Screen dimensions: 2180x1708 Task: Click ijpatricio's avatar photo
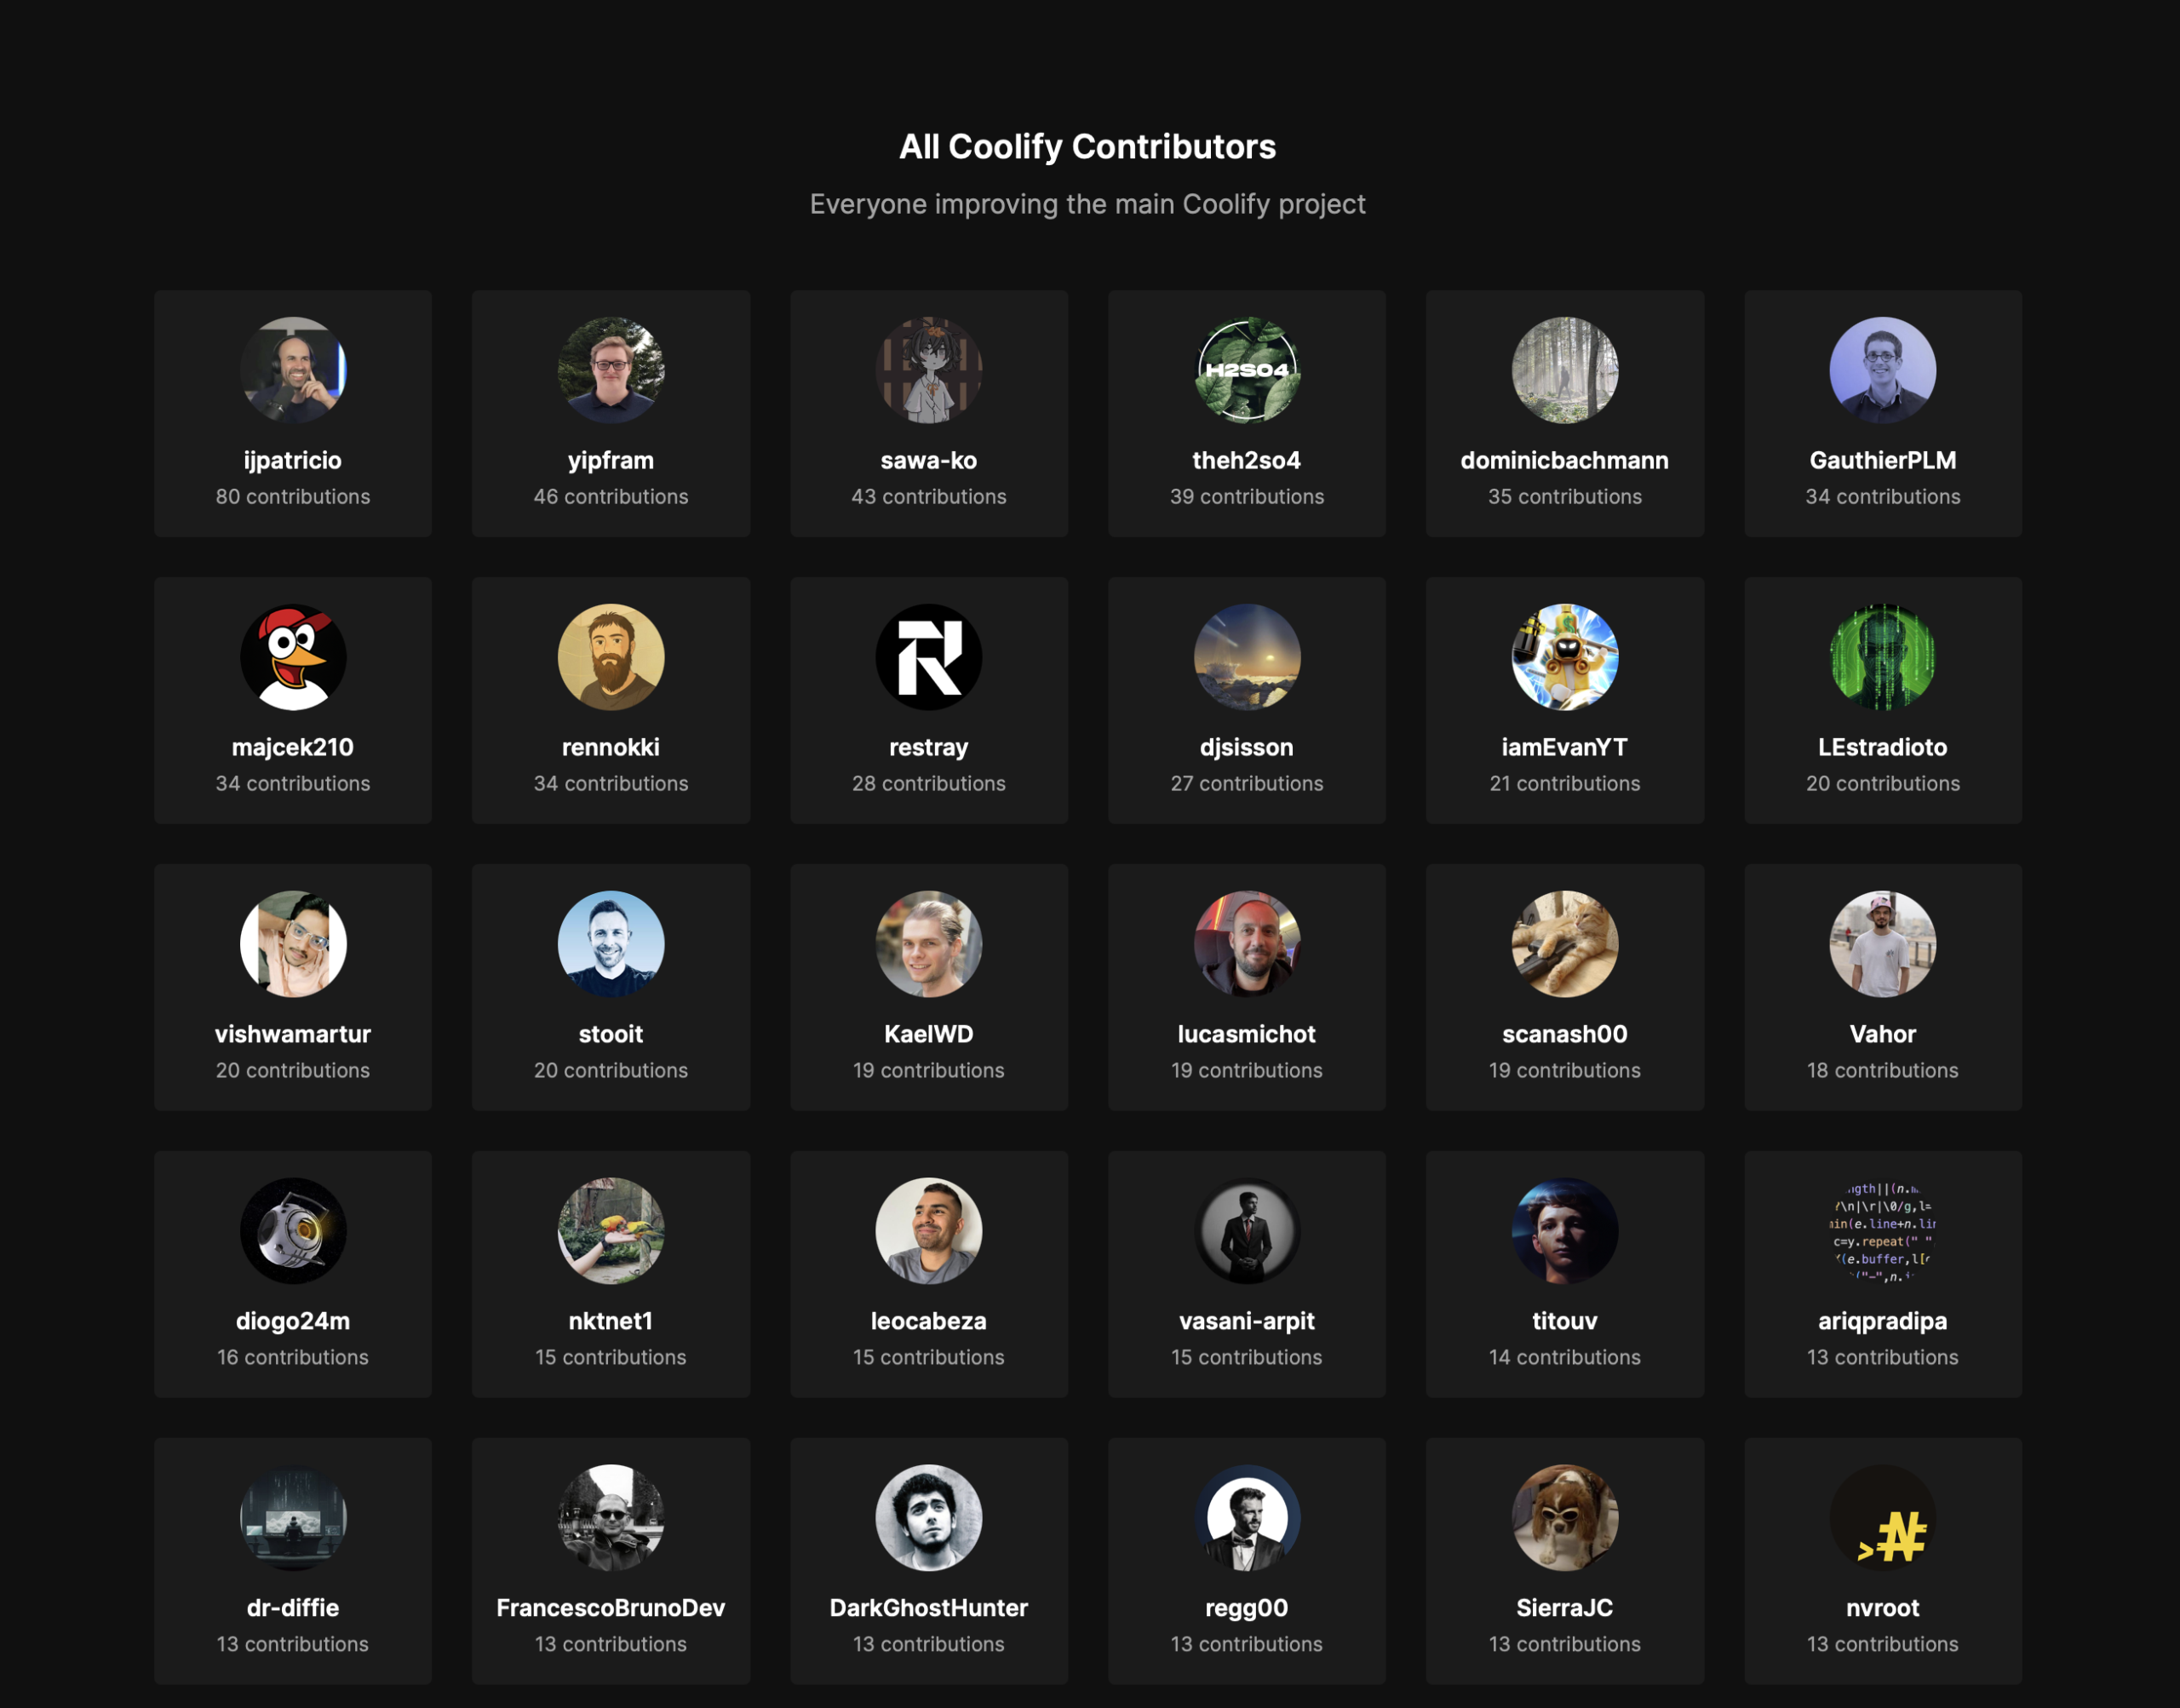click(293, 370)
